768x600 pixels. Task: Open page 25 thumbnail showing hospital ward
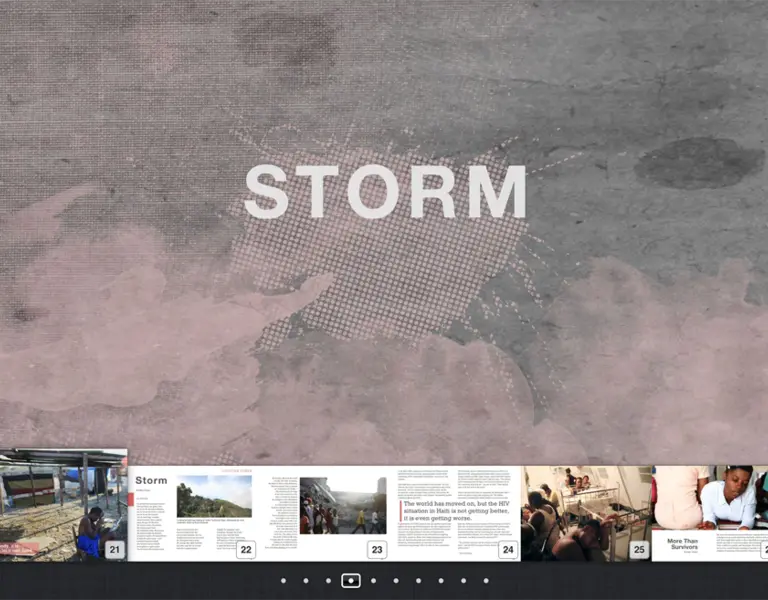pos(586,513)
